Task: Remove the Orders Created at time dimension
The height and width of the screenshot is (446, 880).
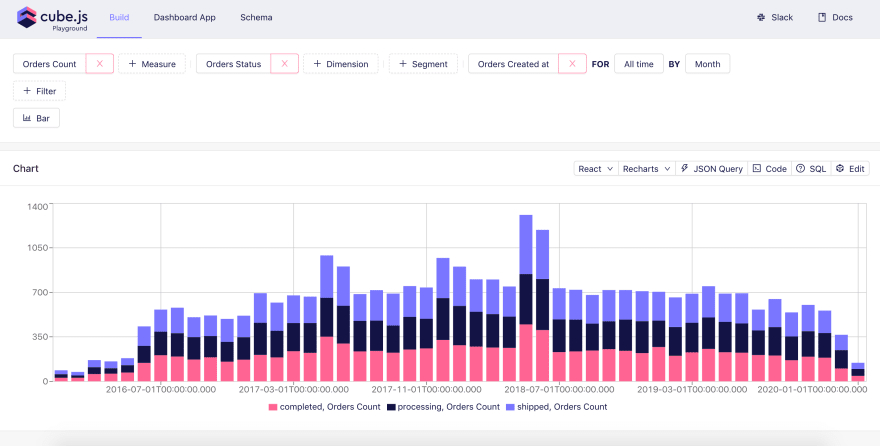Action: pyautogui.click(x=572, y=64)
